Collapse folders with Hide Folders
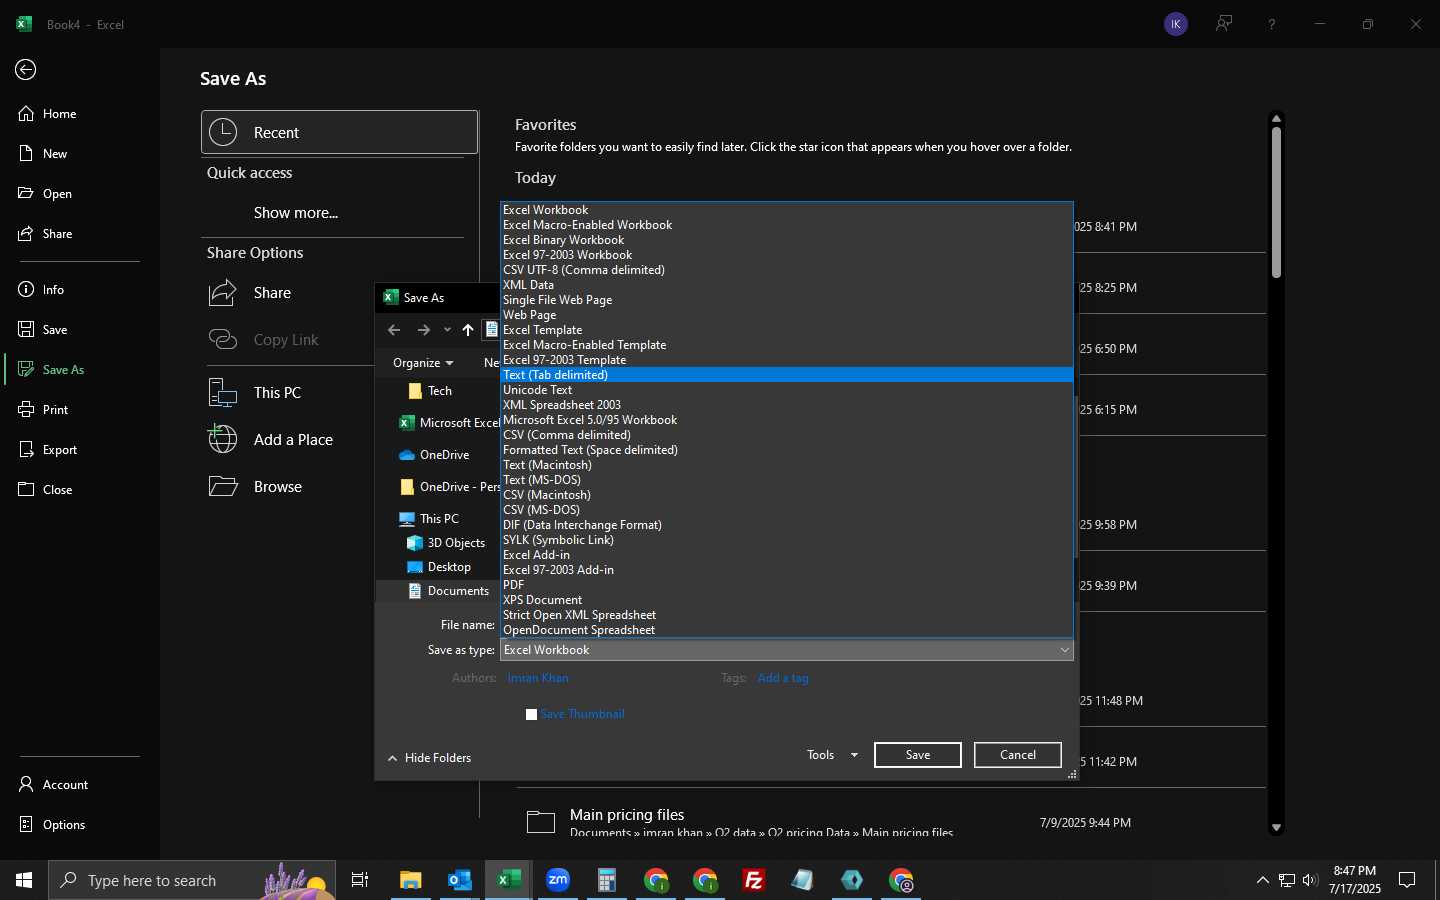Image resolution: width=1440 pixels, height=900 pixels. tap(430, 758)
